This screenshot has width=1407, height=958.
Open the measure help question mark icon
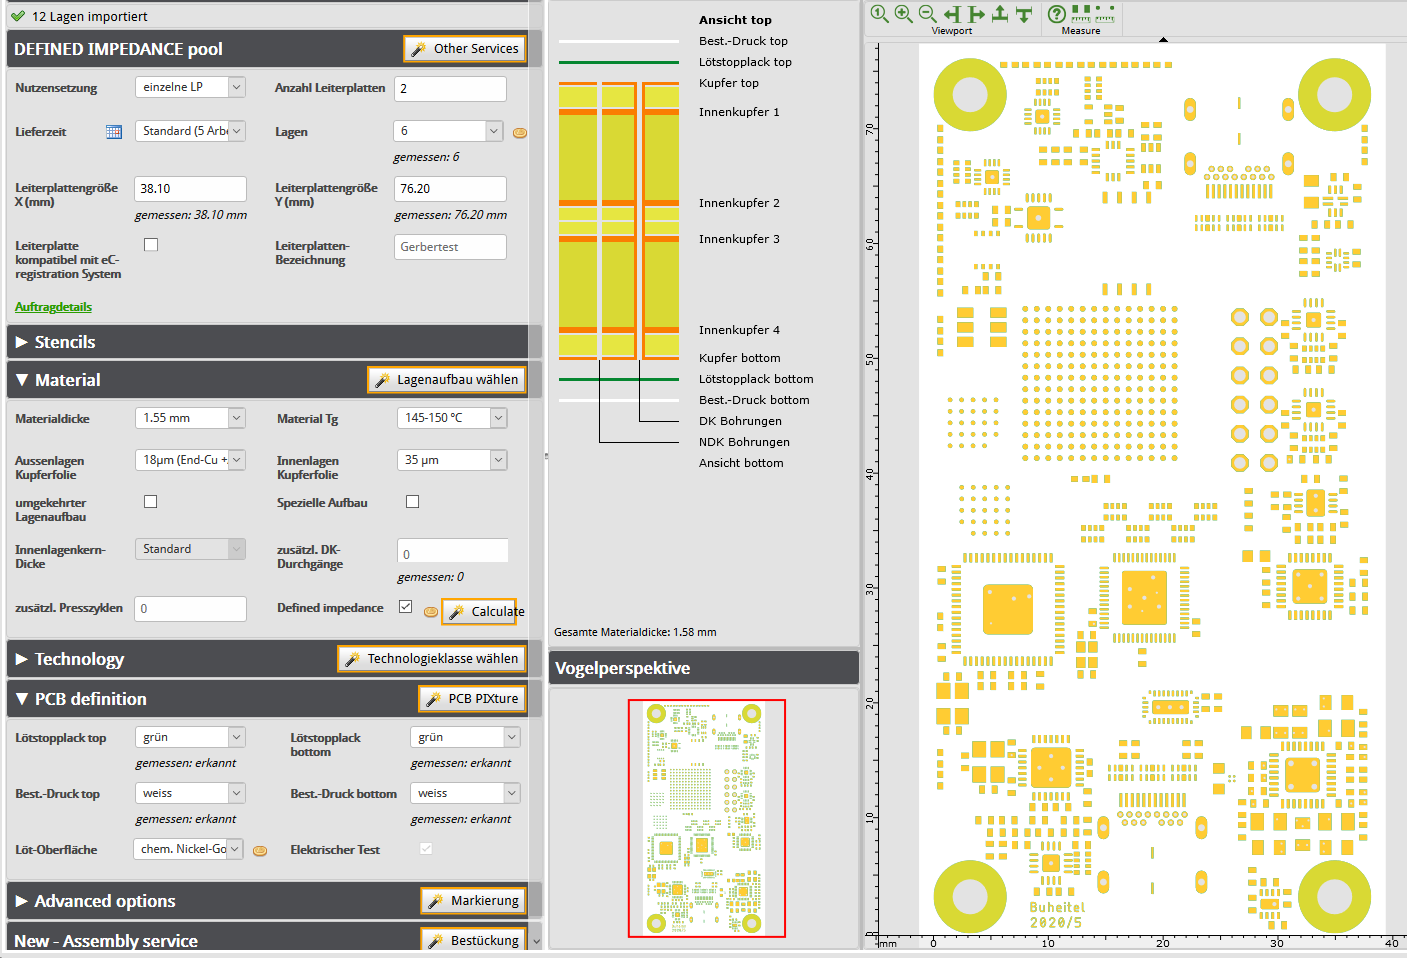1056,13
